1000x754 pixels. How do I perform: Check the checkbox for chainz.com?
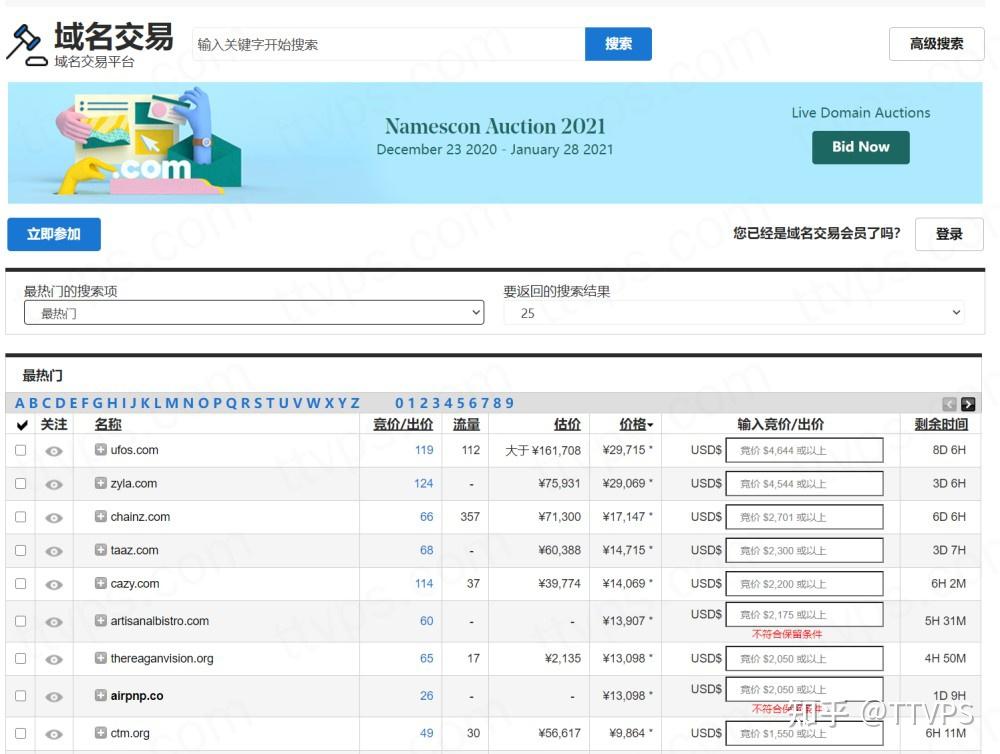tap(20, 517)
